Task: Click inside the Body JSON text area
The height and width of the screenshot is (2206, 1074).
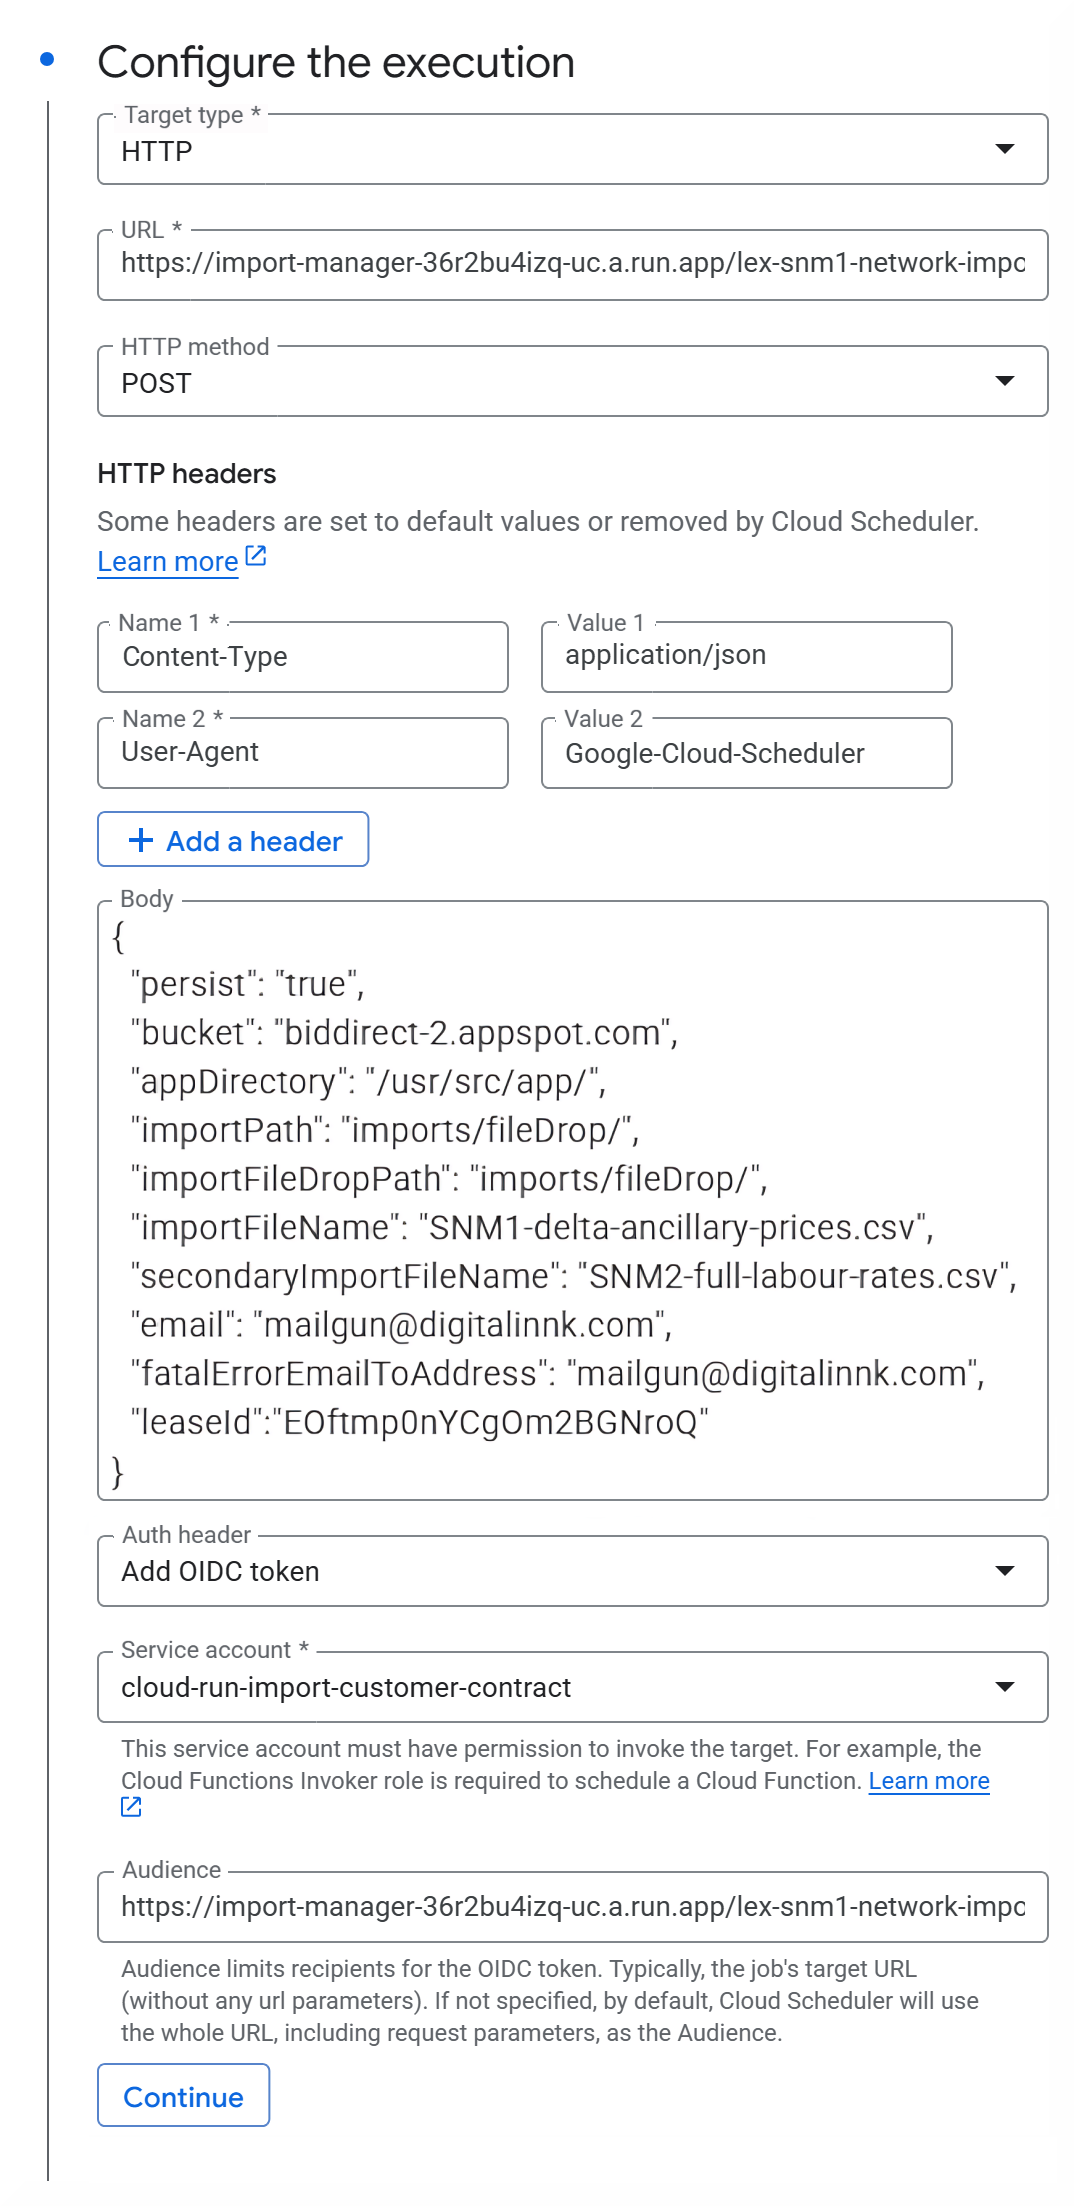Action: [572, 1200]
